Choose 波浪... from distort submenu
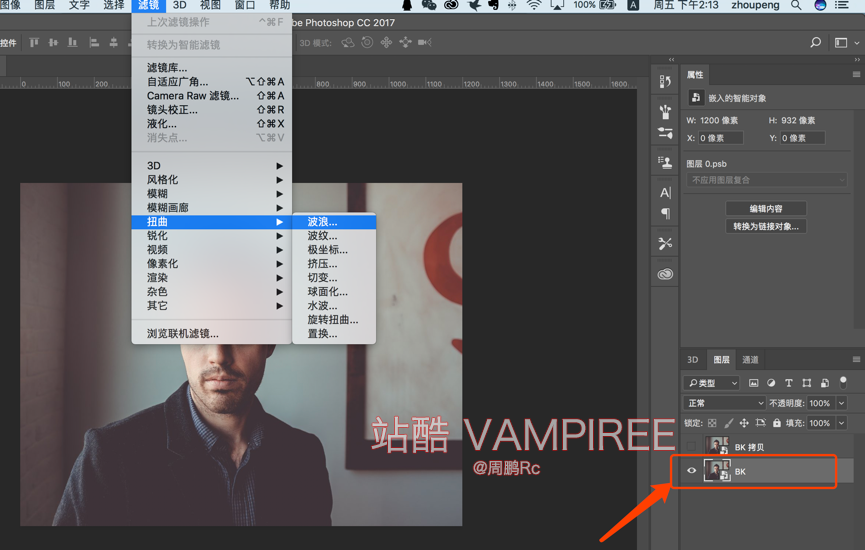Image resolution: width=865 pixels, height=550 pixels. click(x=334, y=222)
